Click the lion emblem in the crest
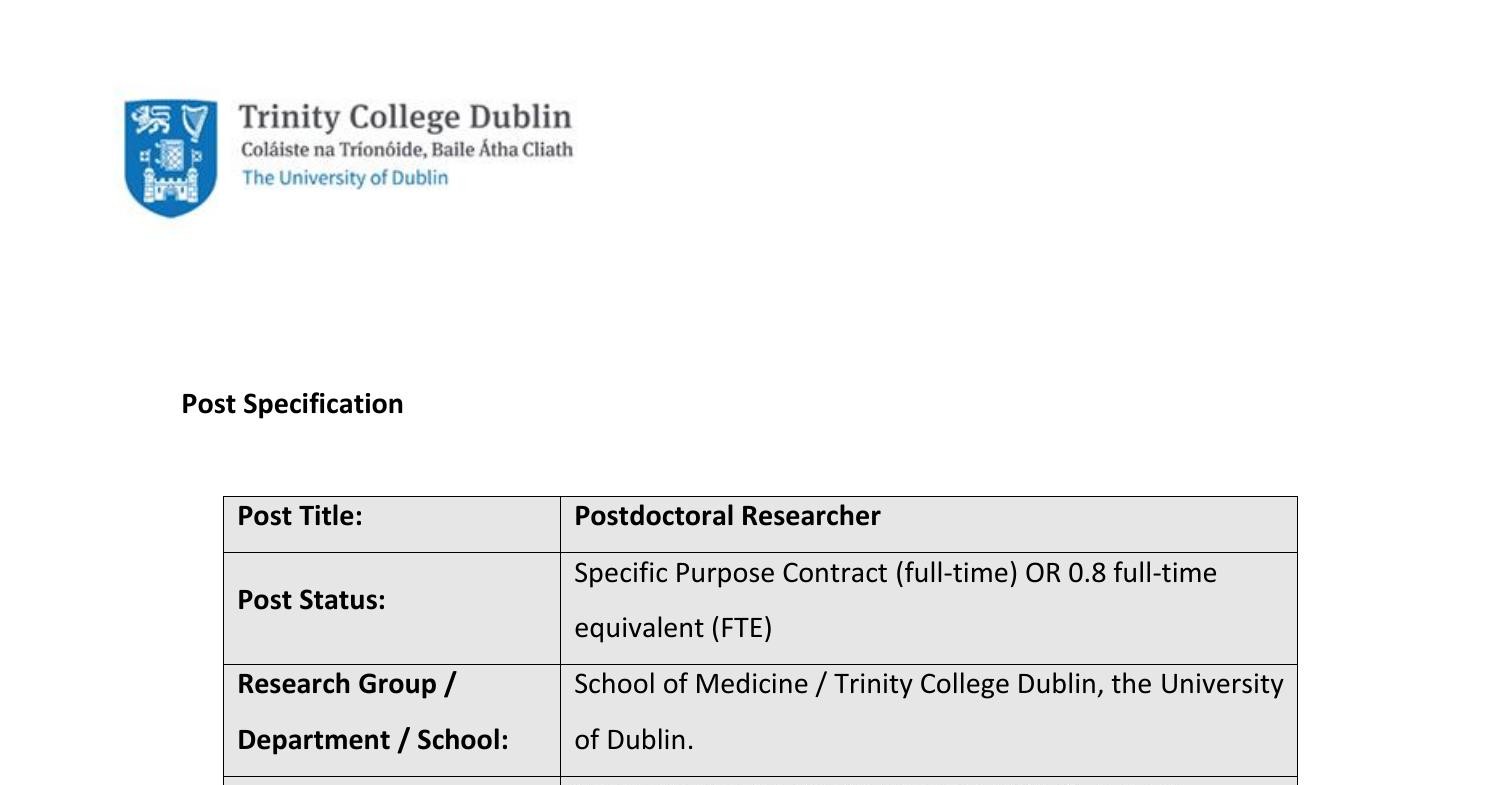Image resolution: width=1500 pixels, height=785 pixels. click(x=152, y=121)
